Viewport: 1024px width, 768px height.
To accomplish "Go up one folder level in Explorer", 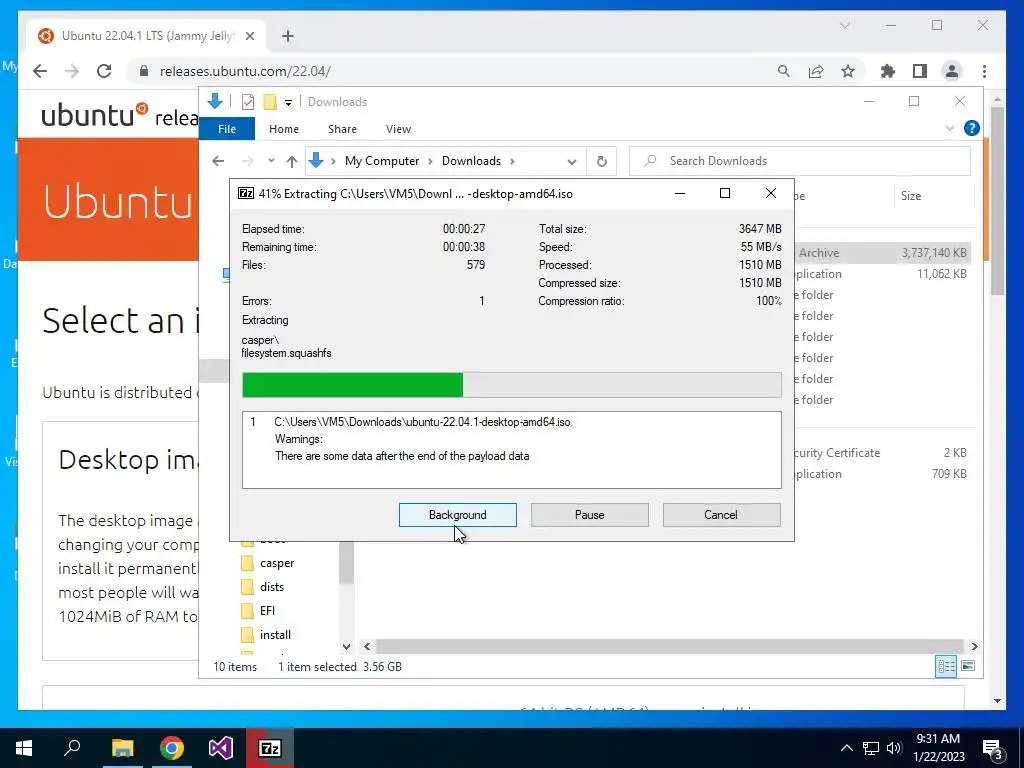I will pyautogui.click(x=292, y=161).
